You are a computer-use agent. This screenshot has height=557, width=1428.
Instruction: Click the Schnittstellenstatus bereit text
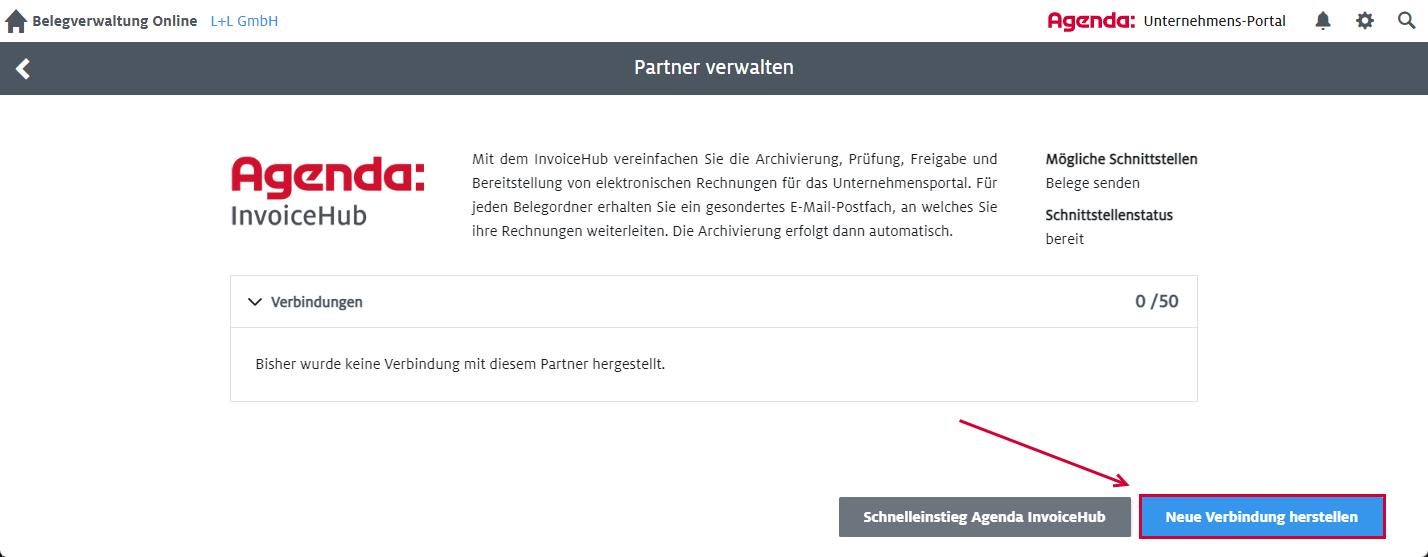(1065, 239)
